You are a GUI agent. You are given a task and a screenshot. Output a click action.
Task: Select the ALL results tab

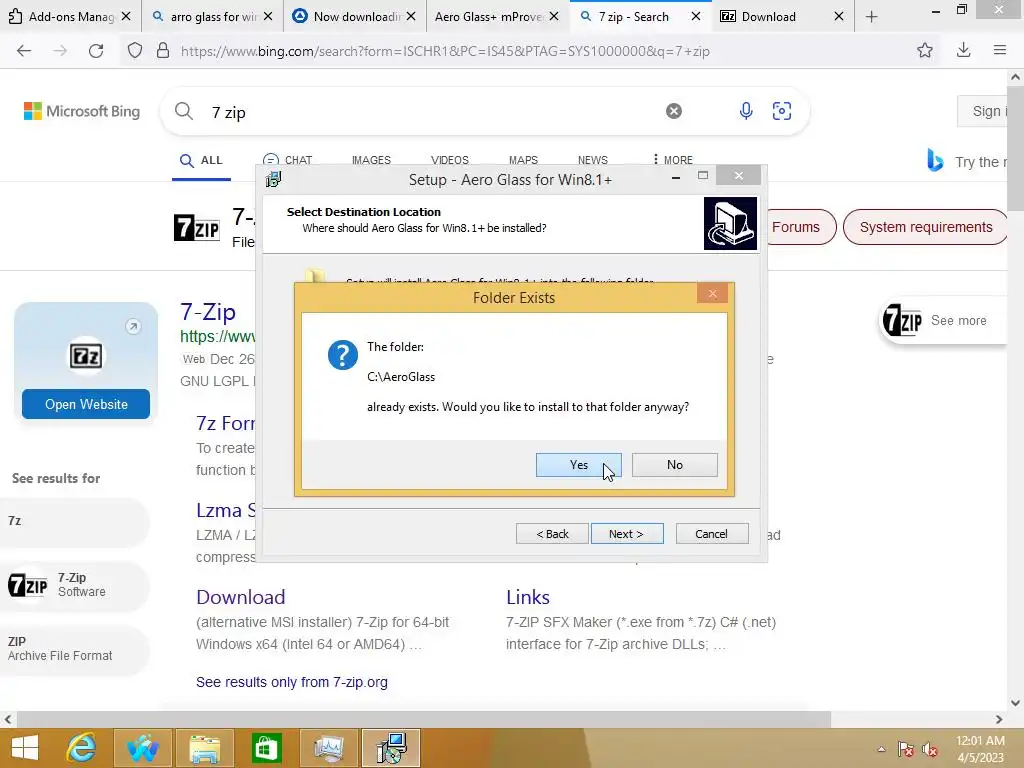click(202, 161)
